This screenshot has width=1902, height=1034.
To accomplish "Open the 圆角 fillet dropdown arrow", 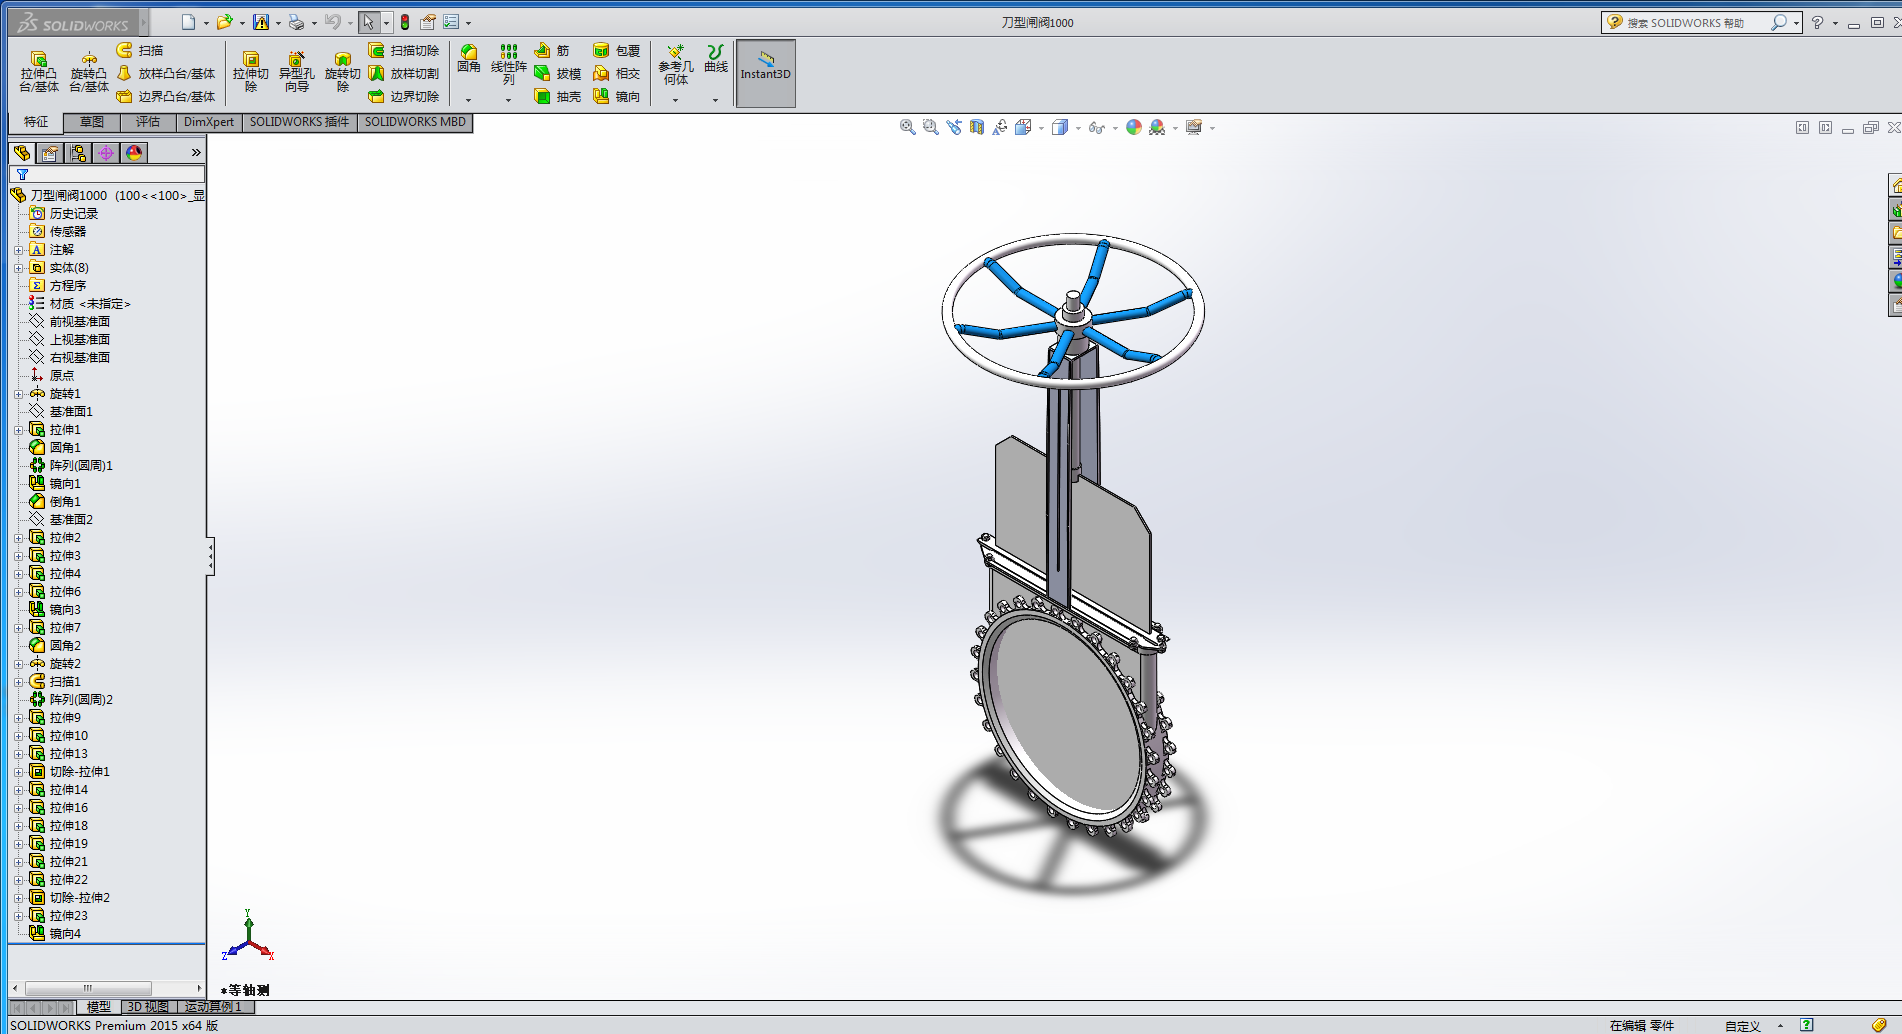I will tap(468, 100).
